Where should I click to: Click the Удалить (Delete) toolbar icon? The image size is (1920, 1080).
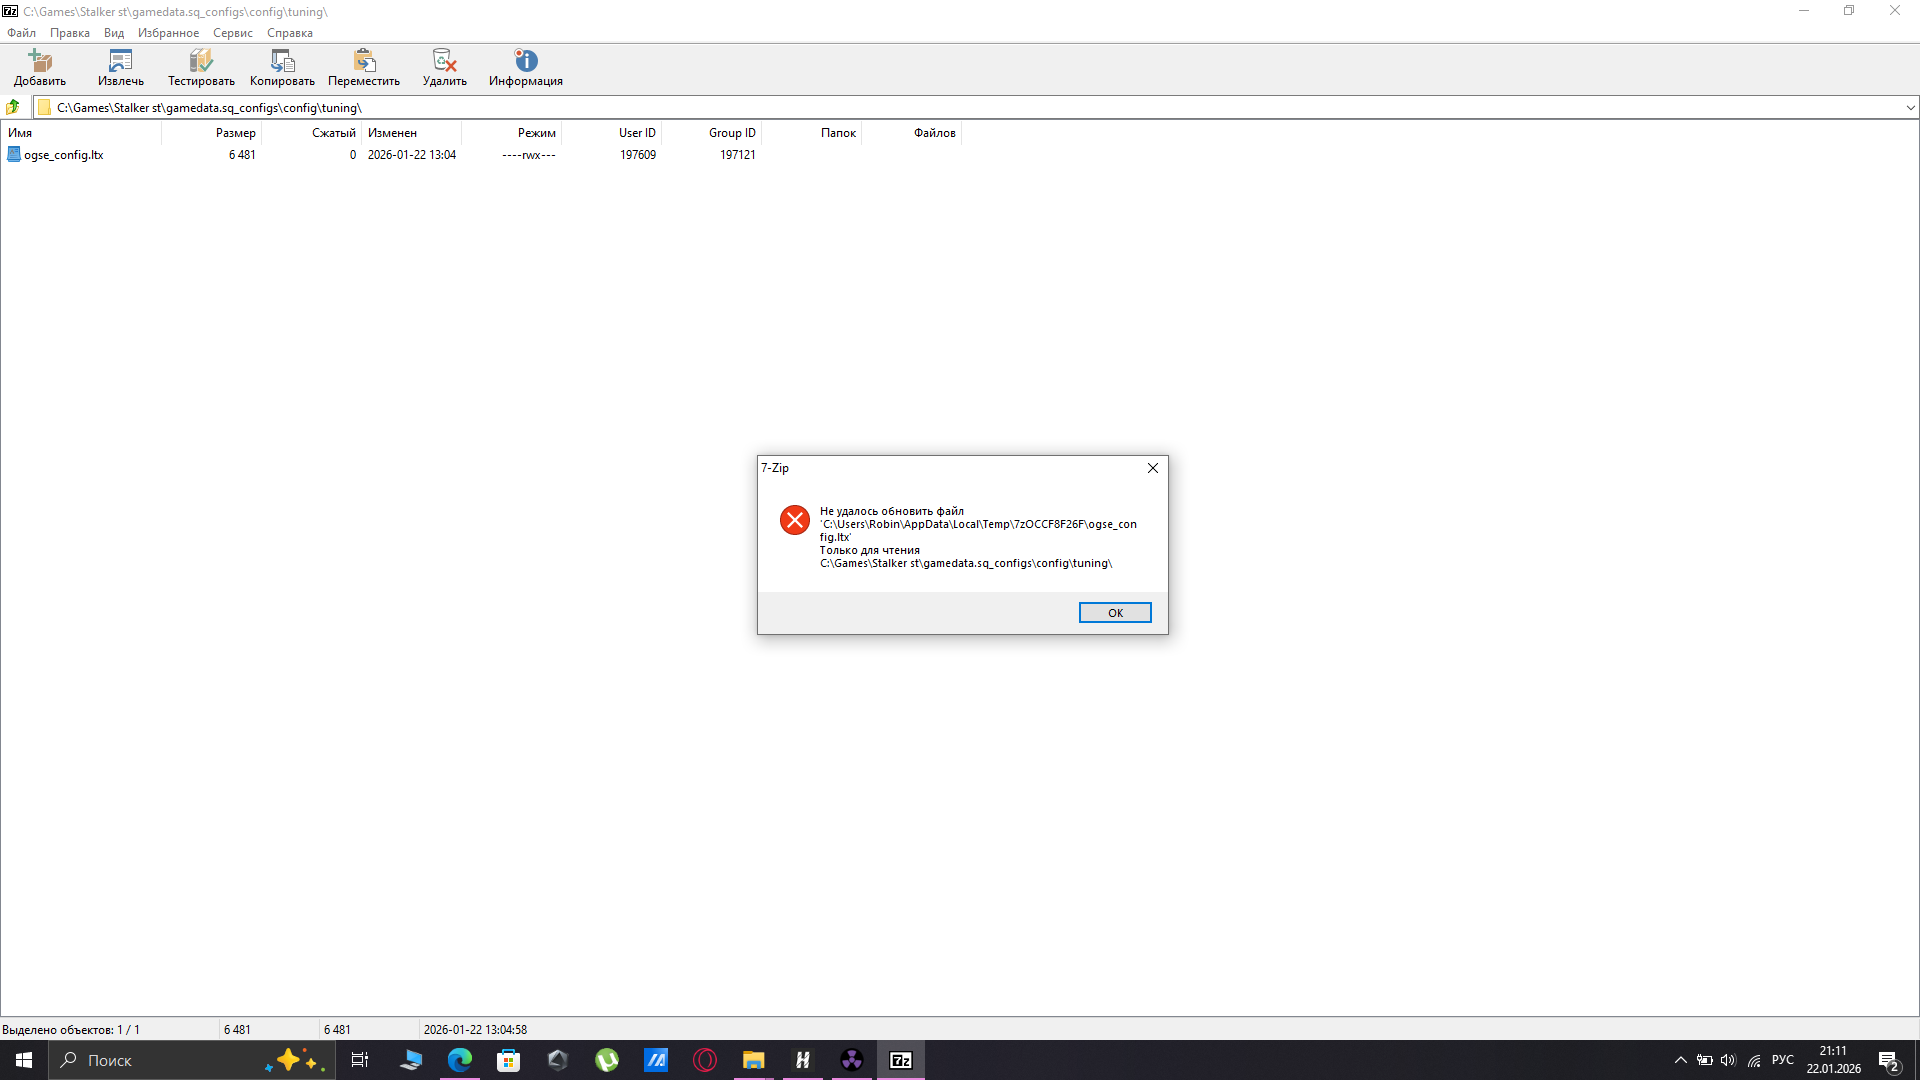pyautogui.click(x=444, y=61)
